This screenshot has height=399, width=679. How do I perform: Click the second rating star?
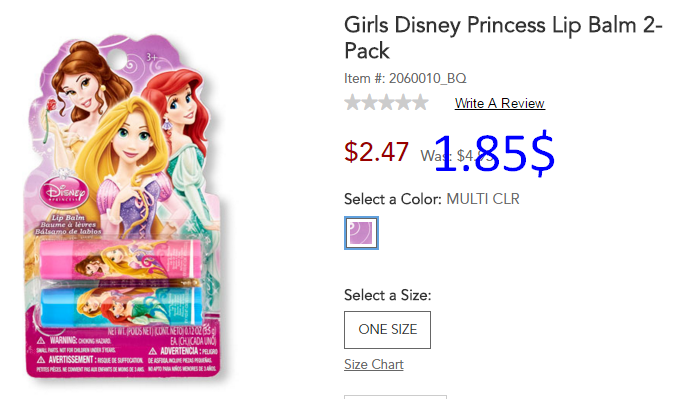click(x=369, y=103)
